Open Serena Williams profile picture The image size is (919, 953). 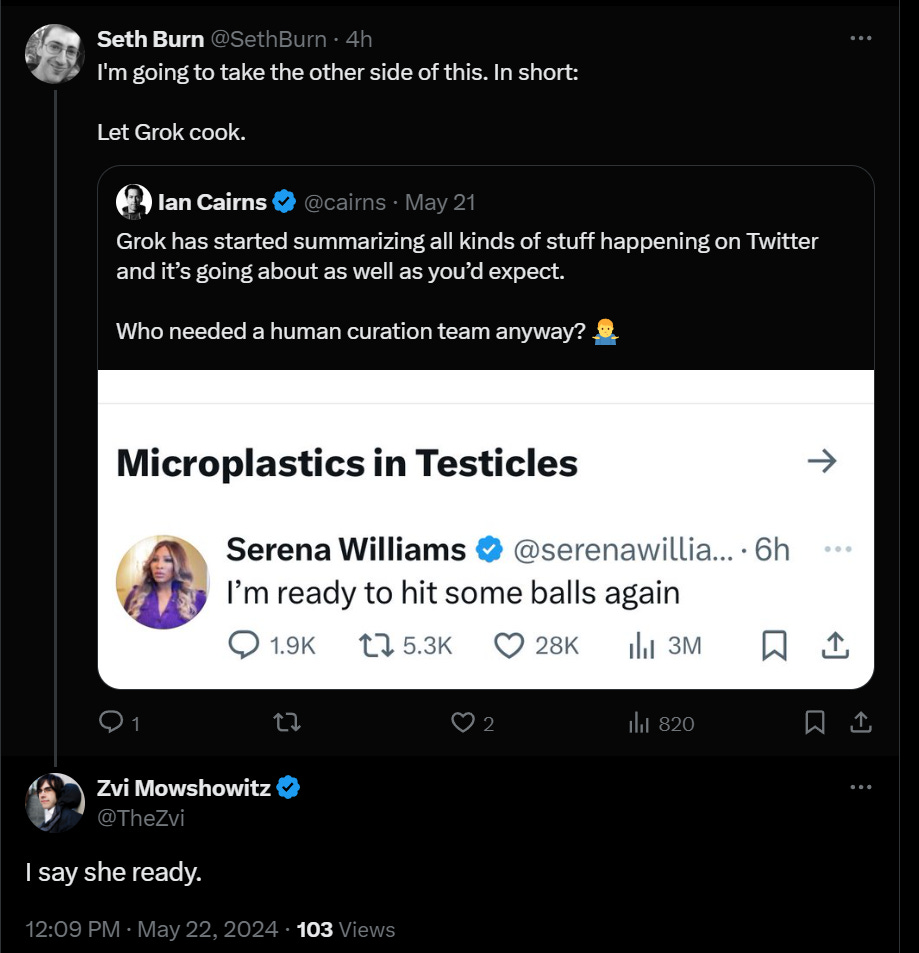(162, 581)
